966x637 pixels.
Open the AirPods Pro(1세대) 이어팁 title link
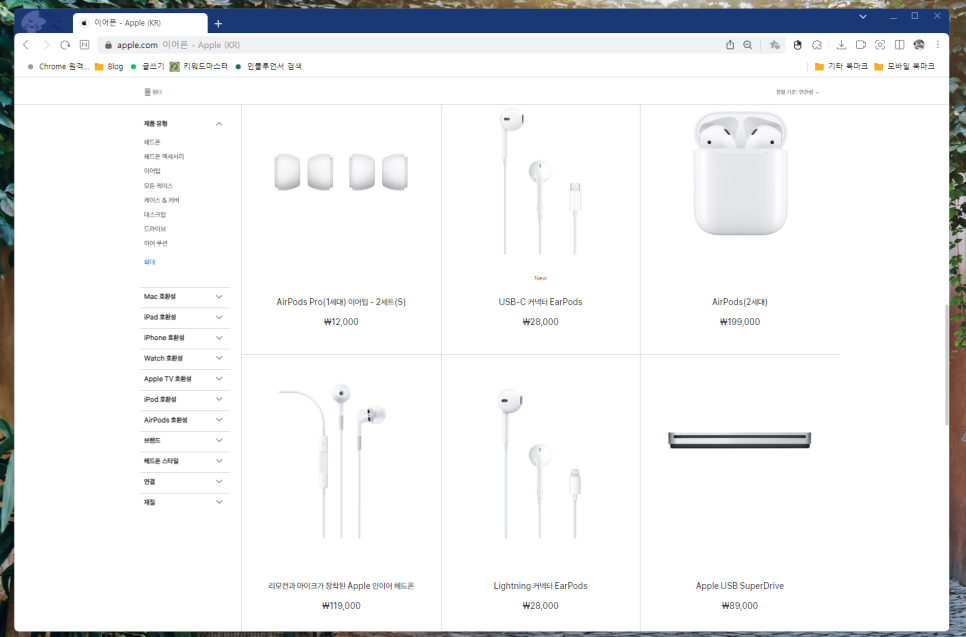(341, 302)
